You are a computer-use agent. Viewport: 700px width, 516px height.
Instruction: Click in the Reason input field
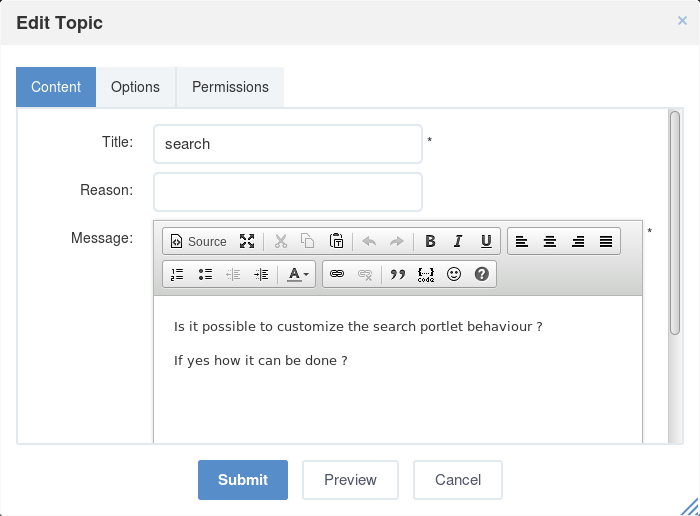click(x=288, y=192)
